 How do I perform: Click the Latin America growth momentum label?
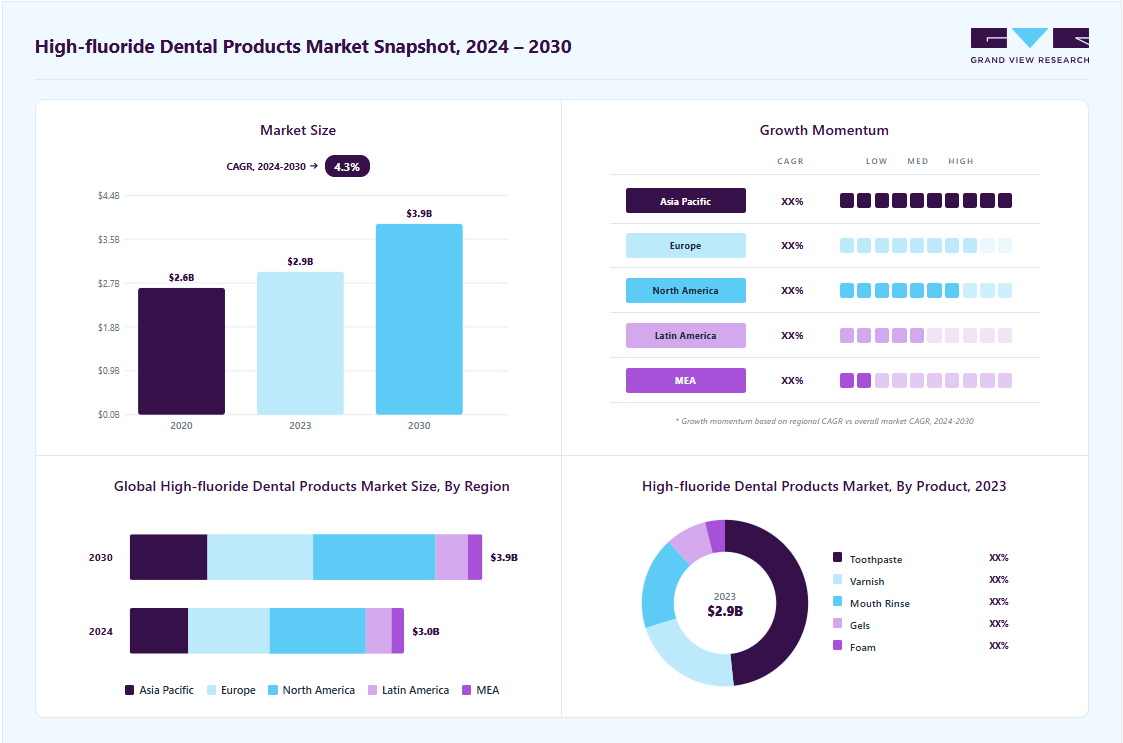(685, 335)
